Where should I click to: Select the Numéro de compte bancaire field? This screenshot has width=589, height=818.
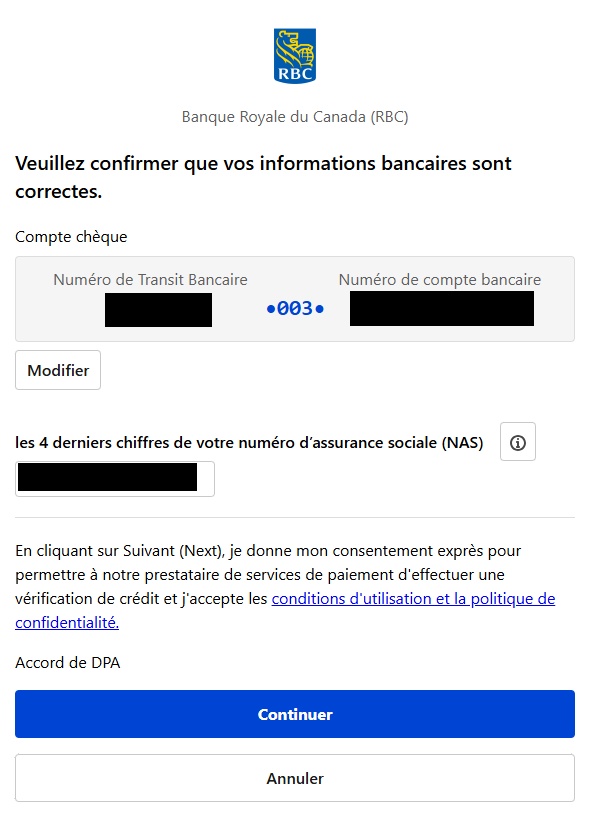(441, 308)
